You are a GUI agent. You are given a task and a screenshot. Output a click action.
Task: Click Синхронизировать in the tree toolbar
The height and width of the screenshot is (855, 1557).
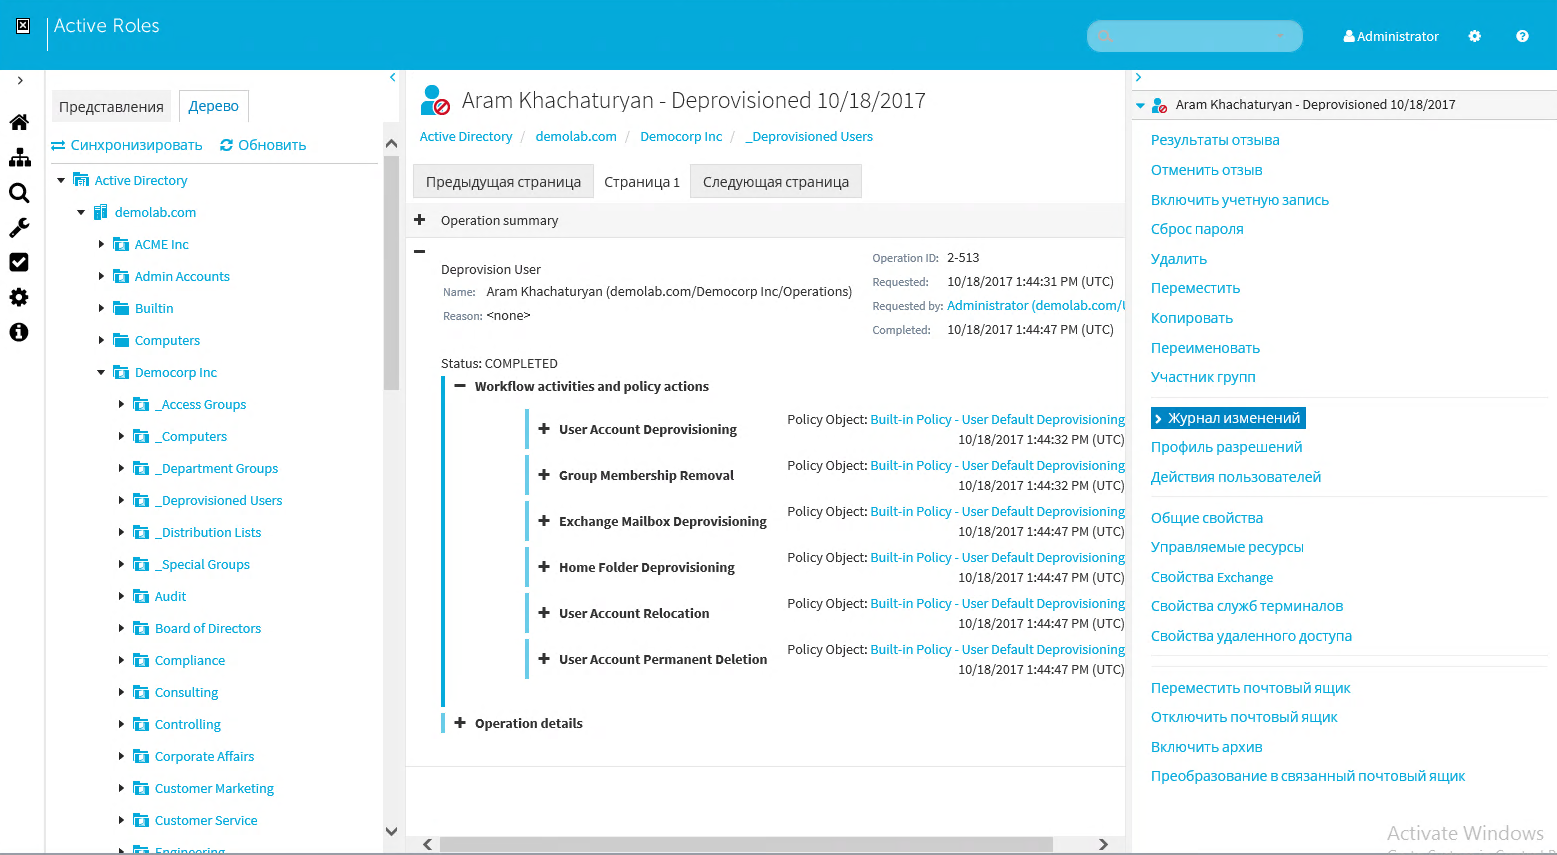click(x=127, y=145)
